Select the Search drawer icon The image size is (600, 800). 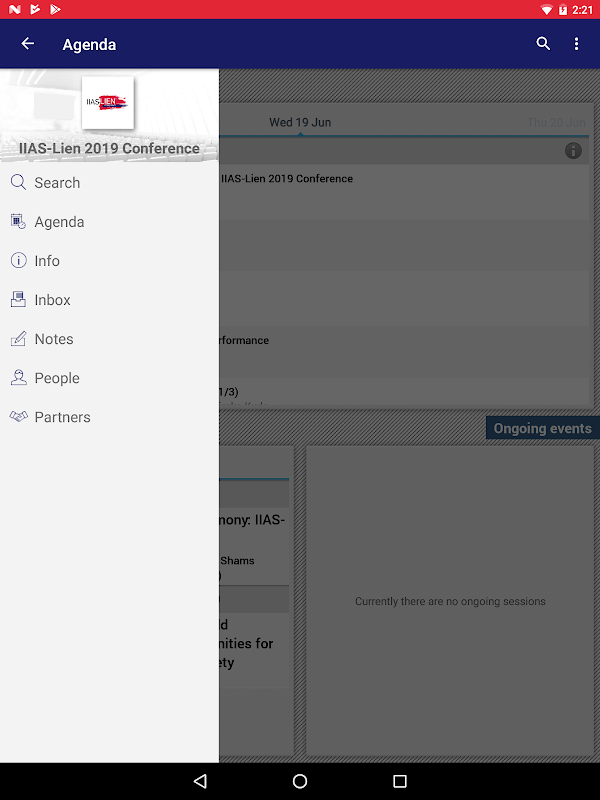tap(18, 182)
